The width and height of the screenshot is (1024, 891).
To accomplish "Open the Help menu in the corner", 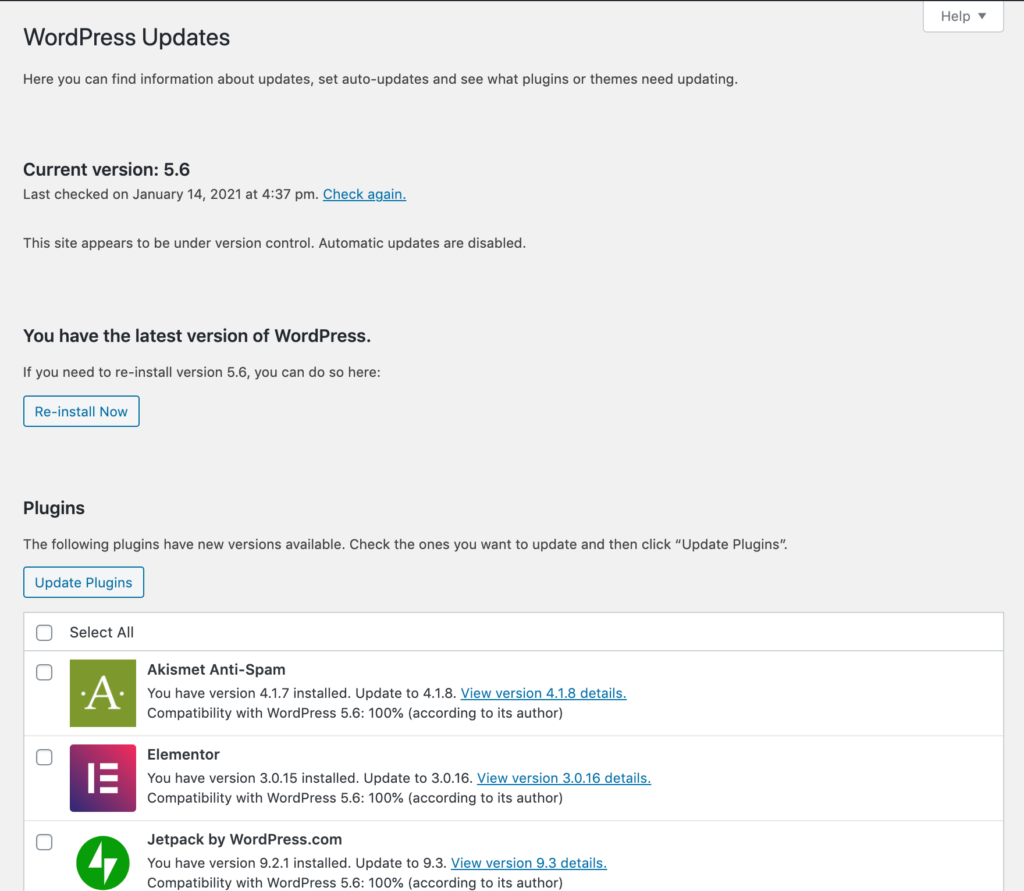I will point(962,16).
